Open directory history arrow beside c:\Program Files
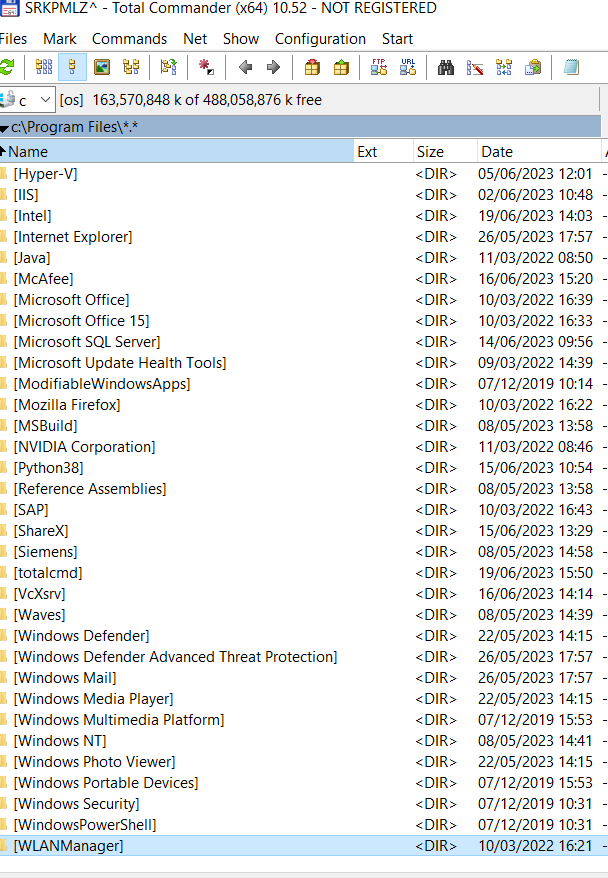 [x=4, y=128]
